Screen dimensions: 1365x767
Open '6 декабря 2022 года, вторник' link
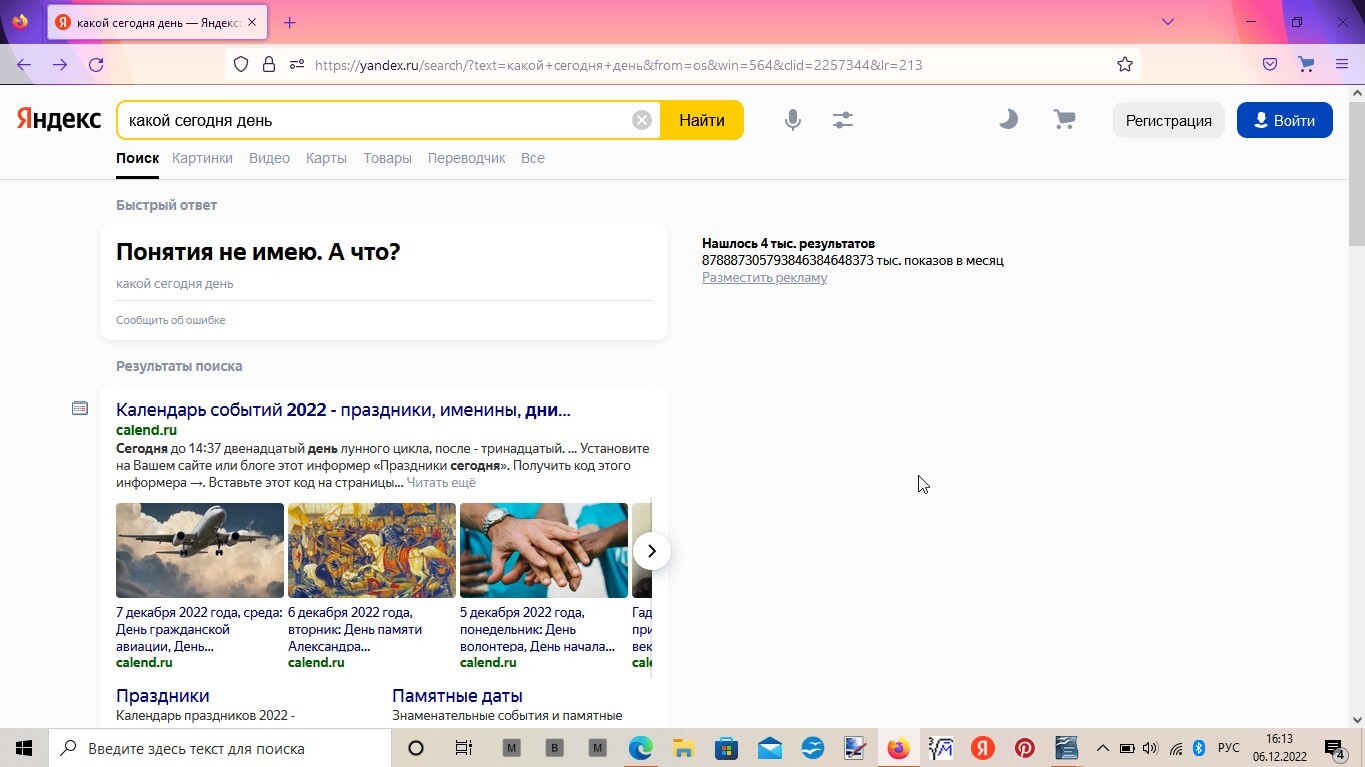(x=355, y=629)
